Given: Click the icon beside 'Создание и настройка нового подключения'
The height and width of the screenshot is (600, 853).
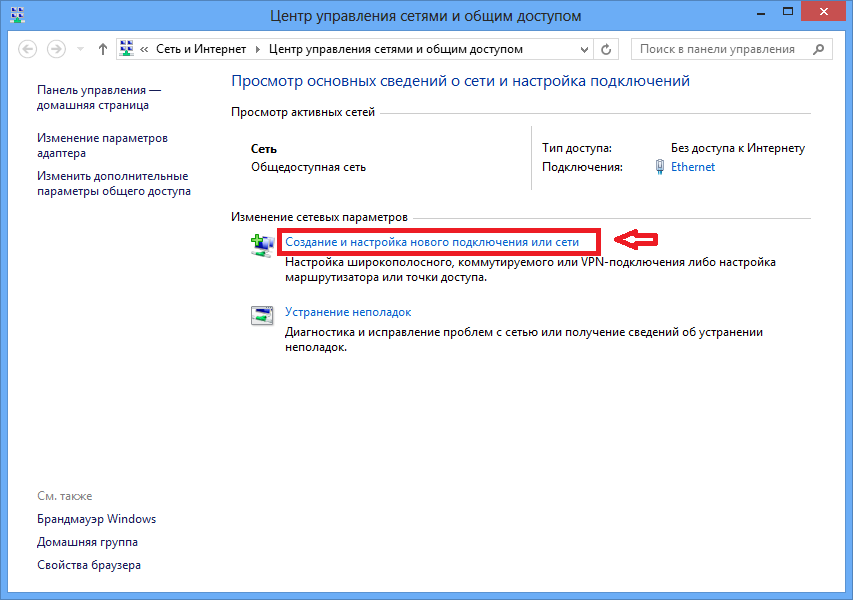Looking at the screenshot, I should coord(261,244).
